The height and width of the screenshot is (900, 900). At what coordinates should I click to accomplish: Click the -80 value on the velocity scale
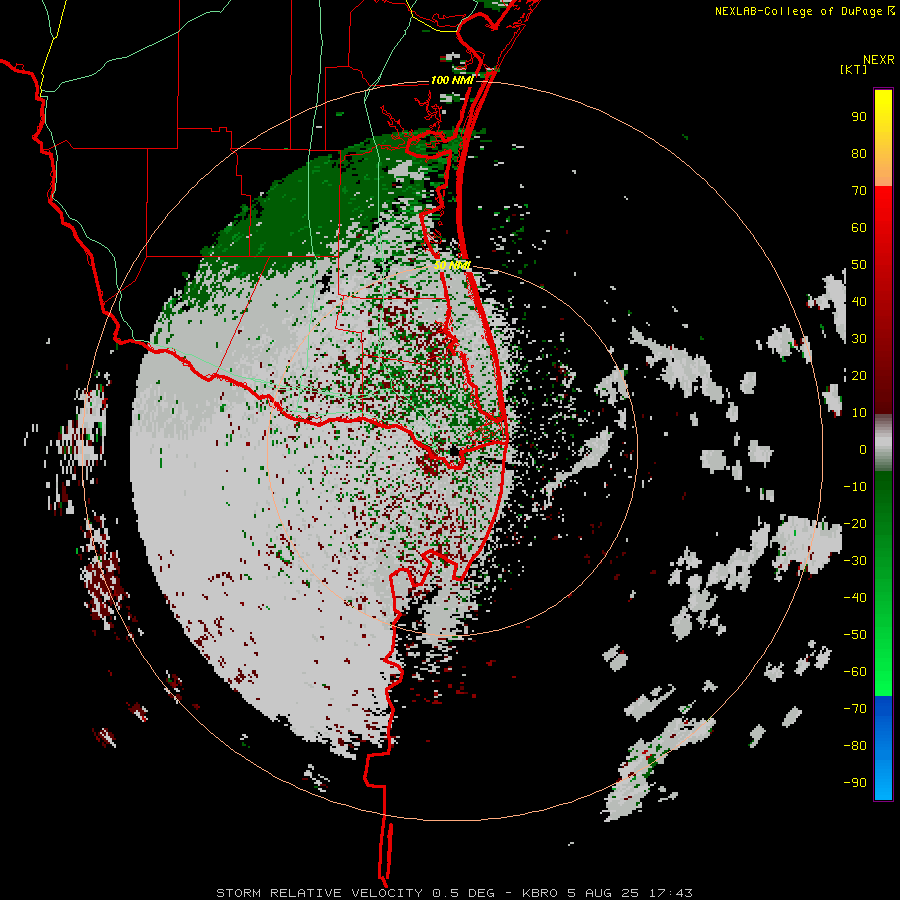[x=855, y=746]
